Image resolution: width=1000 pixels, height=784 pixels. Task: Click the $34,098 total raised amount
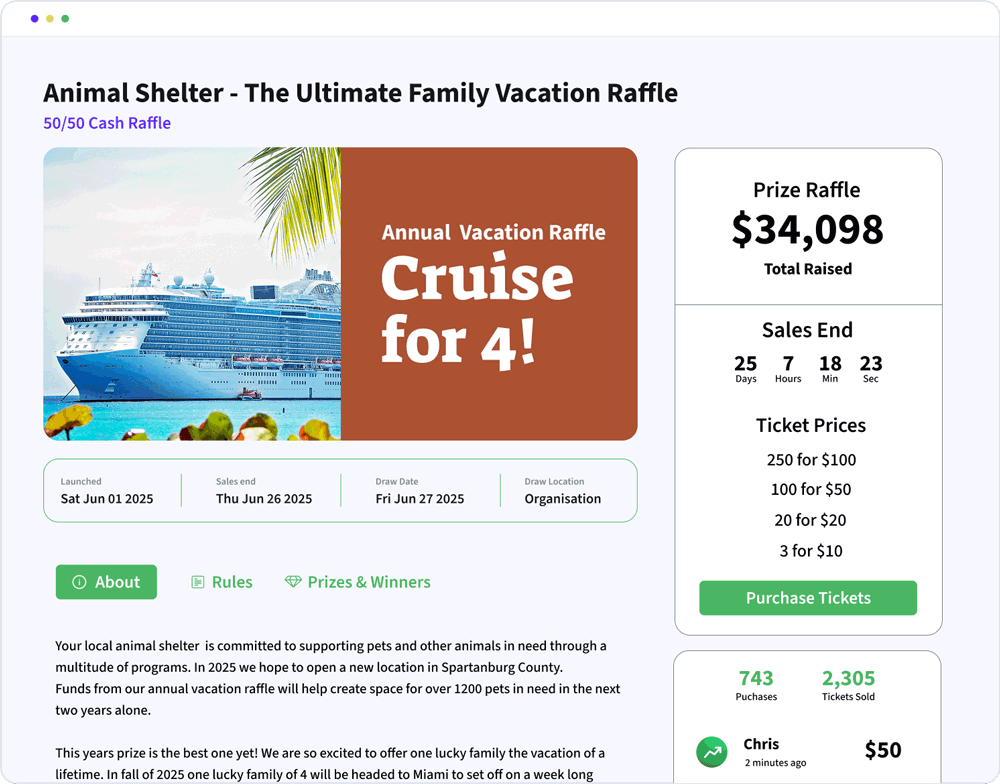click(808, 230)
